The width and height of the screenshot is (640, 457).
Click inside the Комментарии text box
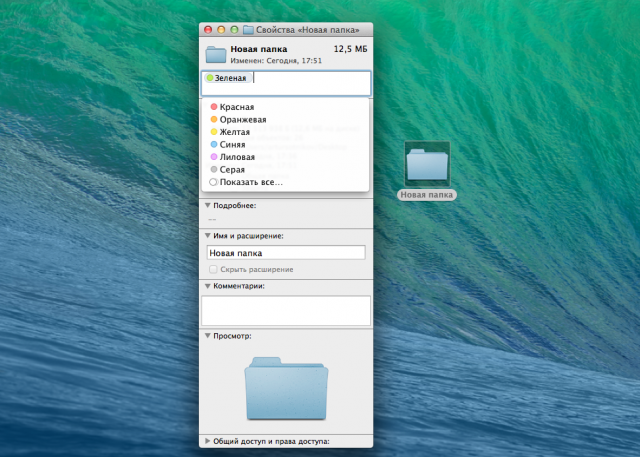tap(285, 310)
